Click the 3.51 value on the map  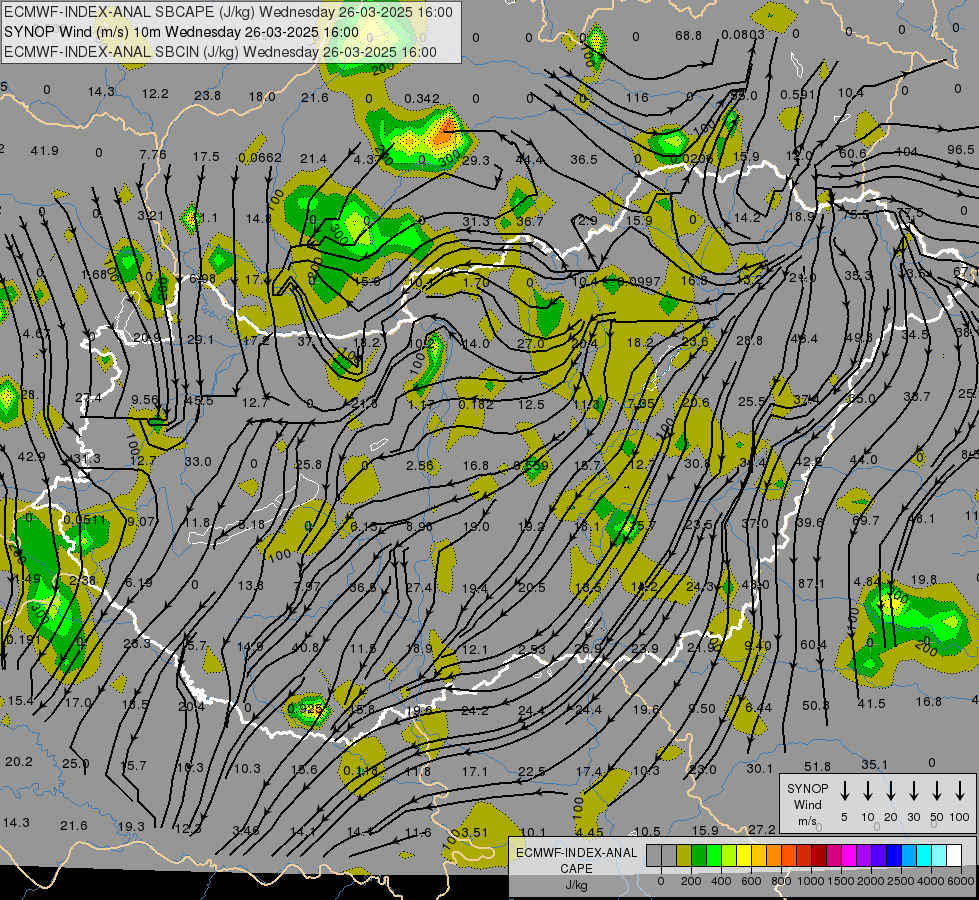474,833
